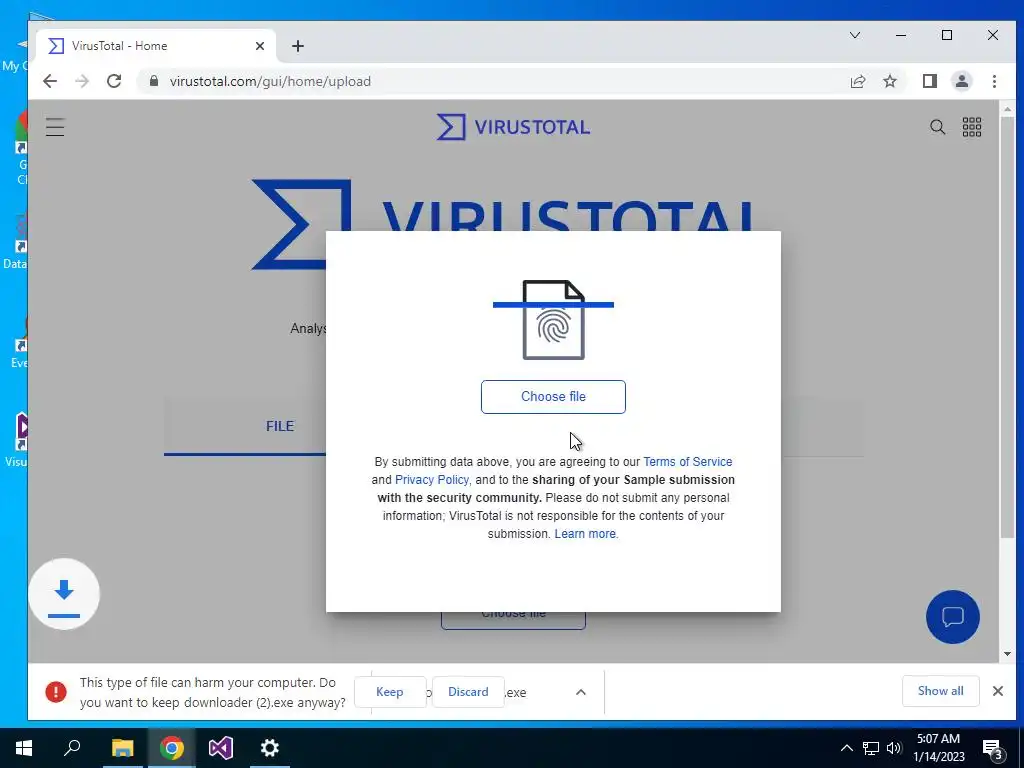Open the Terms of Service link

(x=688, y=462)
